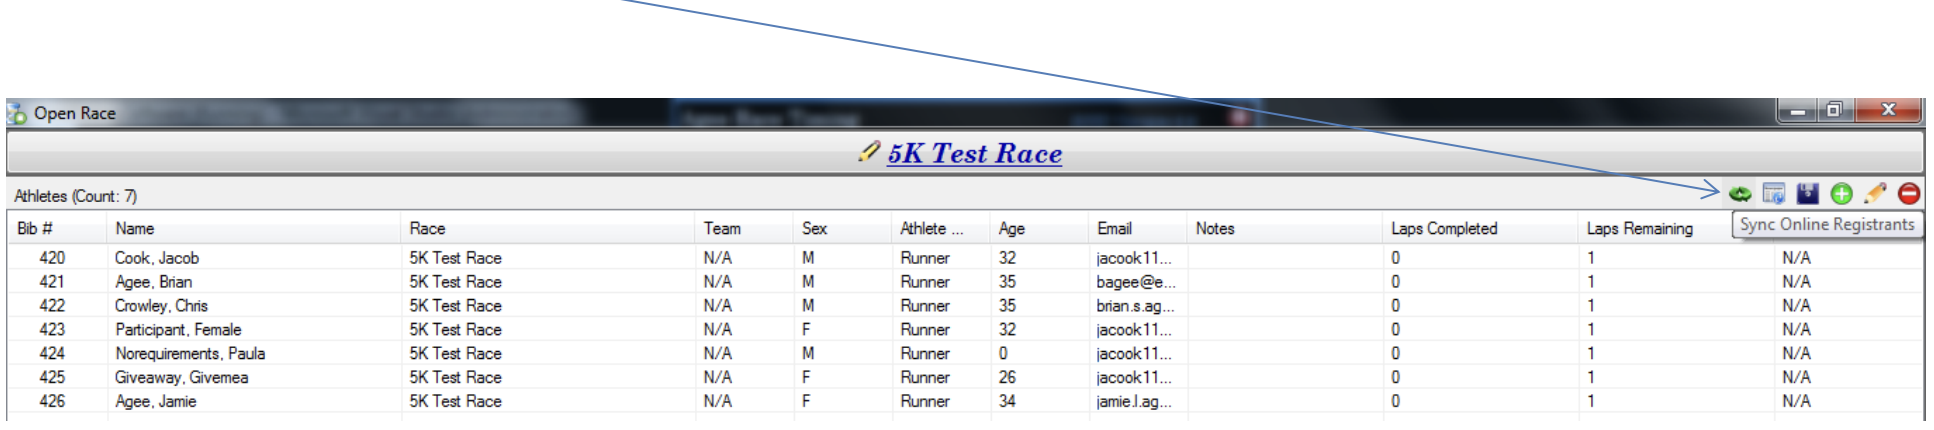The height and width of the screenshot is (430, 1934).
Task: Click the Laps Completed column header
Action: click(1444, 229)
